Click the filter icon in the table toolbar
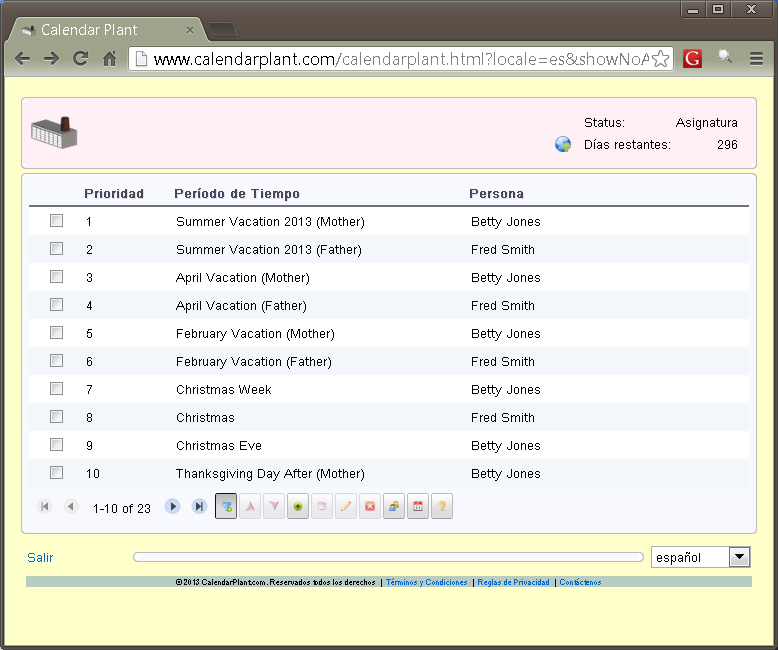The width and height of the screenshot is (778, 650). [226, 507]
